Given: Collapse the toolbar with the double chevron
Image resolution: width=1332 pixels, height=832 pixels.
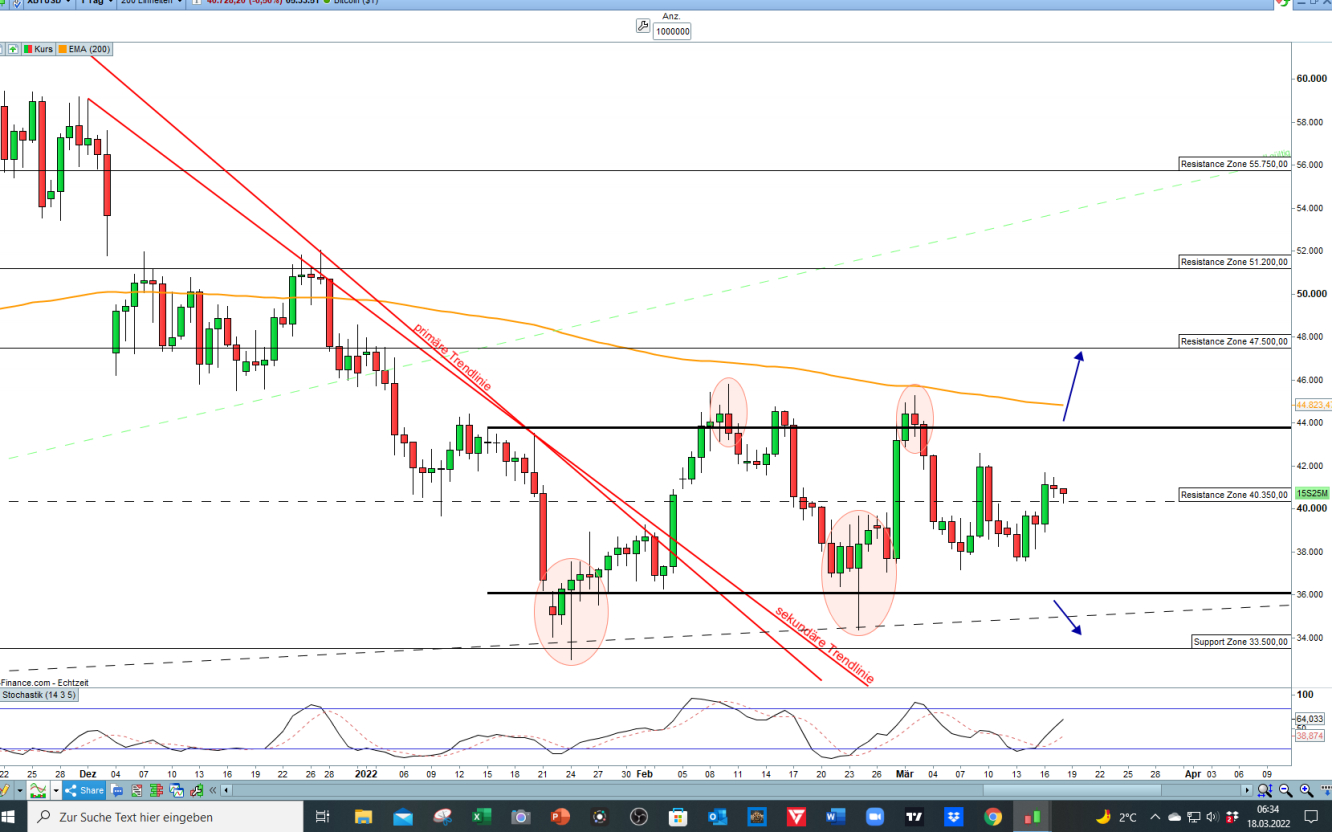Looking at the screenshot, I should pyautogui.click(x=212, y=790).
